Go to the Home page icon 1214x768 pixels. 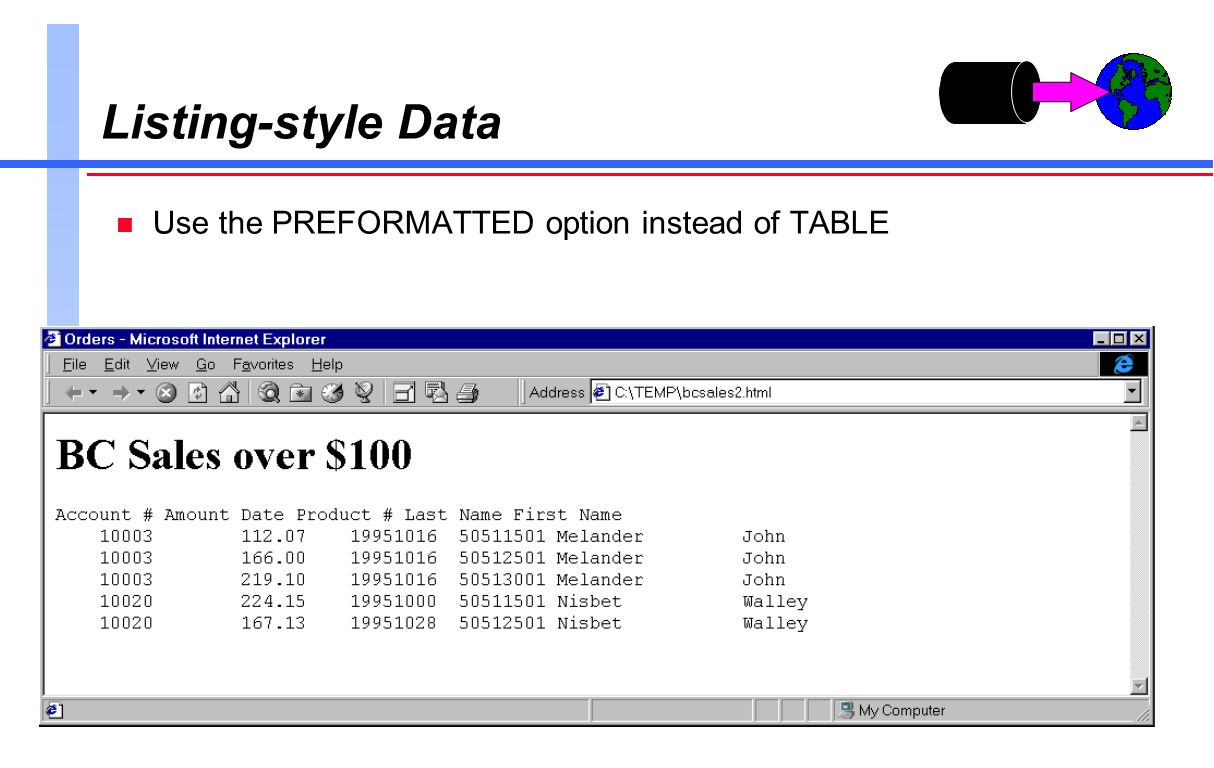point(228,393)
